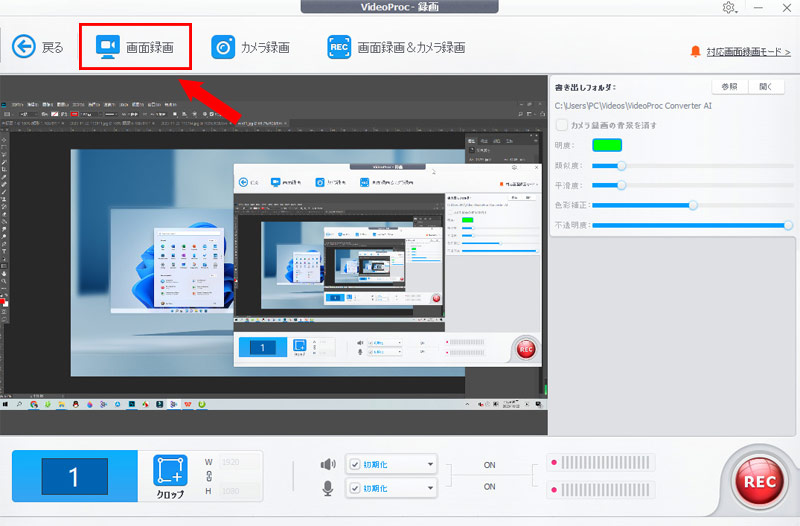The height and width of the screenshot is (526, 800).
Task: Click the 色彩補正 slider handle
Action: tap(693, 205)
